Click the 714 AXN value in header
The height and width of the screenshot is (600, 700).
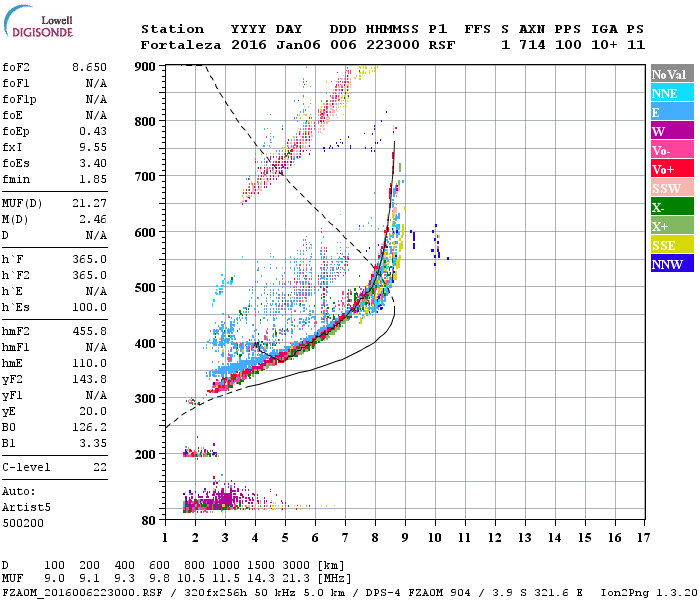pyautogui.click(x=532, y=45)
